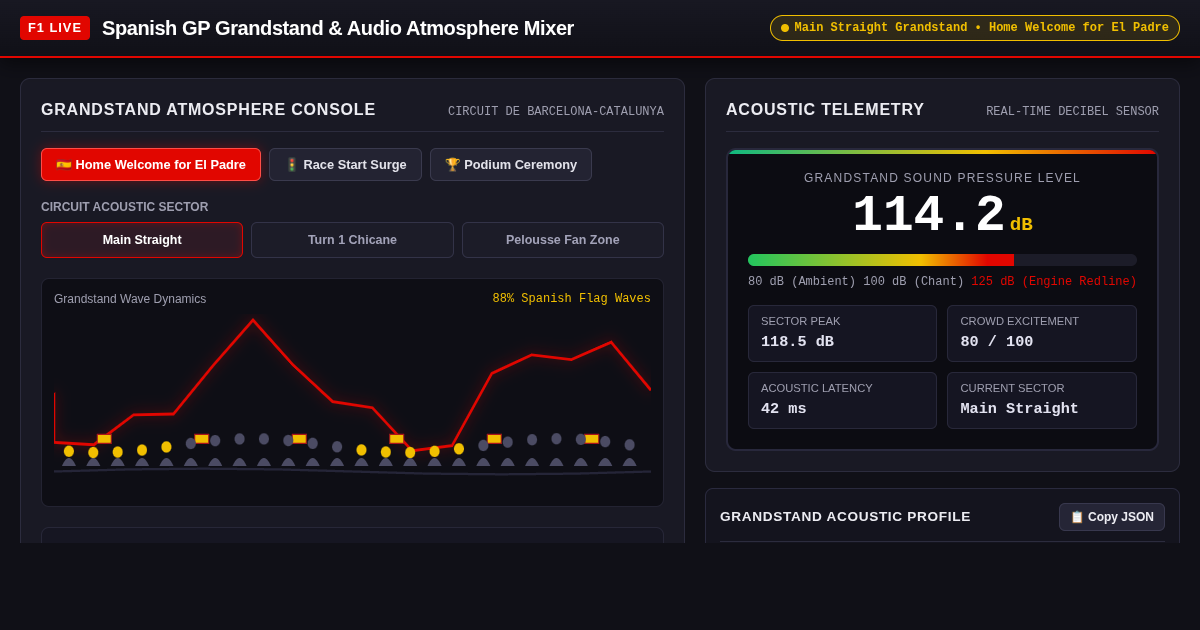Image resolution: width=1200 pixels, height=630 pixels.
Task: Click the Circuit Acoustic Sector label
Action: click(x=125, y=207)
